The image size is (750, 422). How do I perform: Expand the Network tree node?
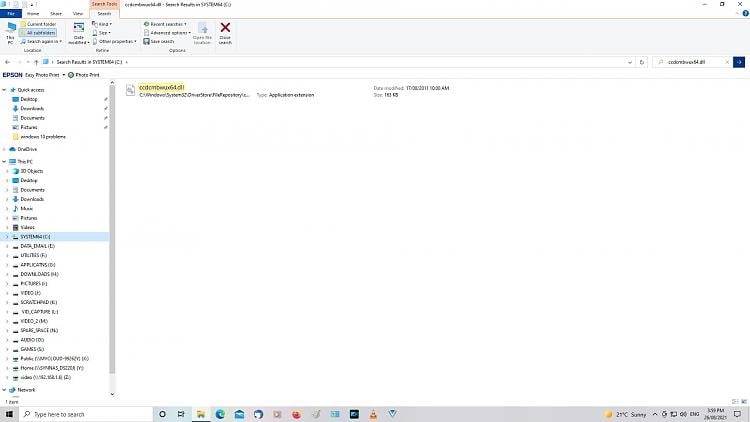pos(6,390)
